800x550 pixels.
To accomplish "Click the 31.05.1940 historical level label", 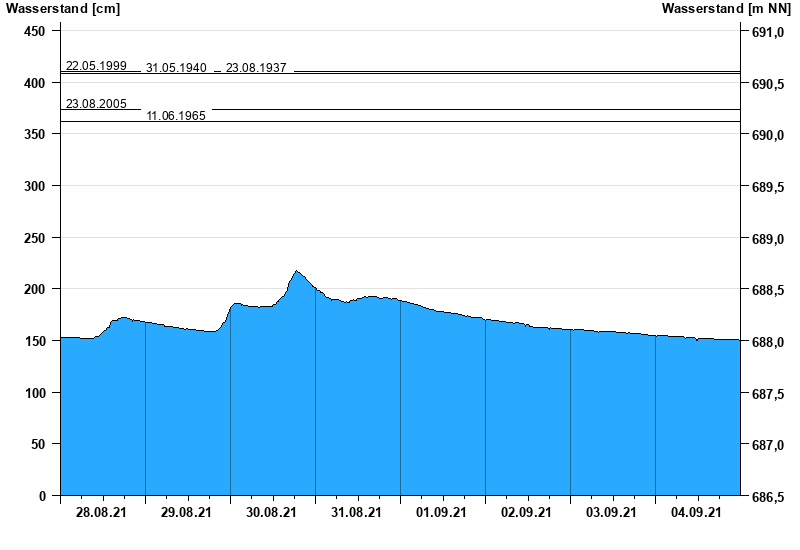I will 176,68.
